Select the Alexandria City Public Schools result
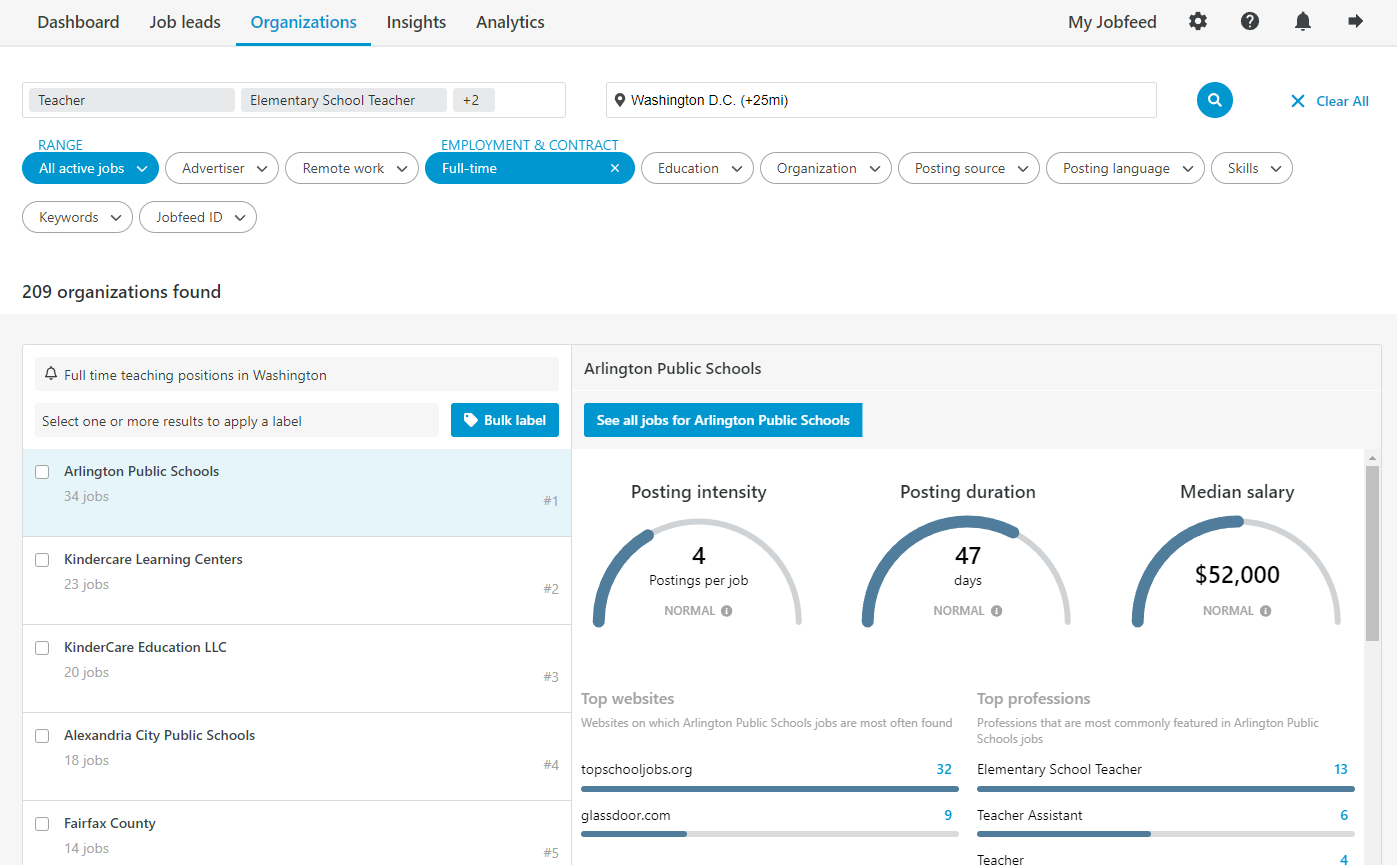The width and height of the screenshot is (1397, 865). coord(297,757)
